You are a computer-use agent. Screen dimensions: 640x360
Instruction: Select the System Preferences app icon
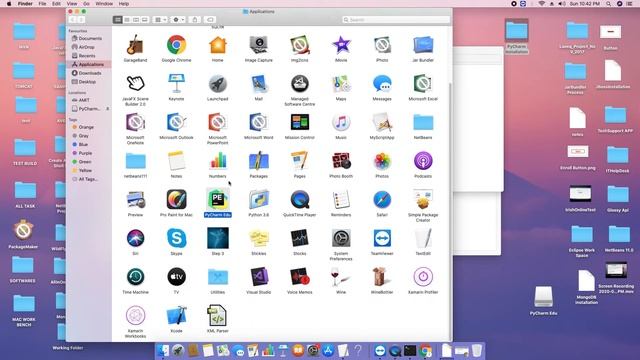click(341, 238)
